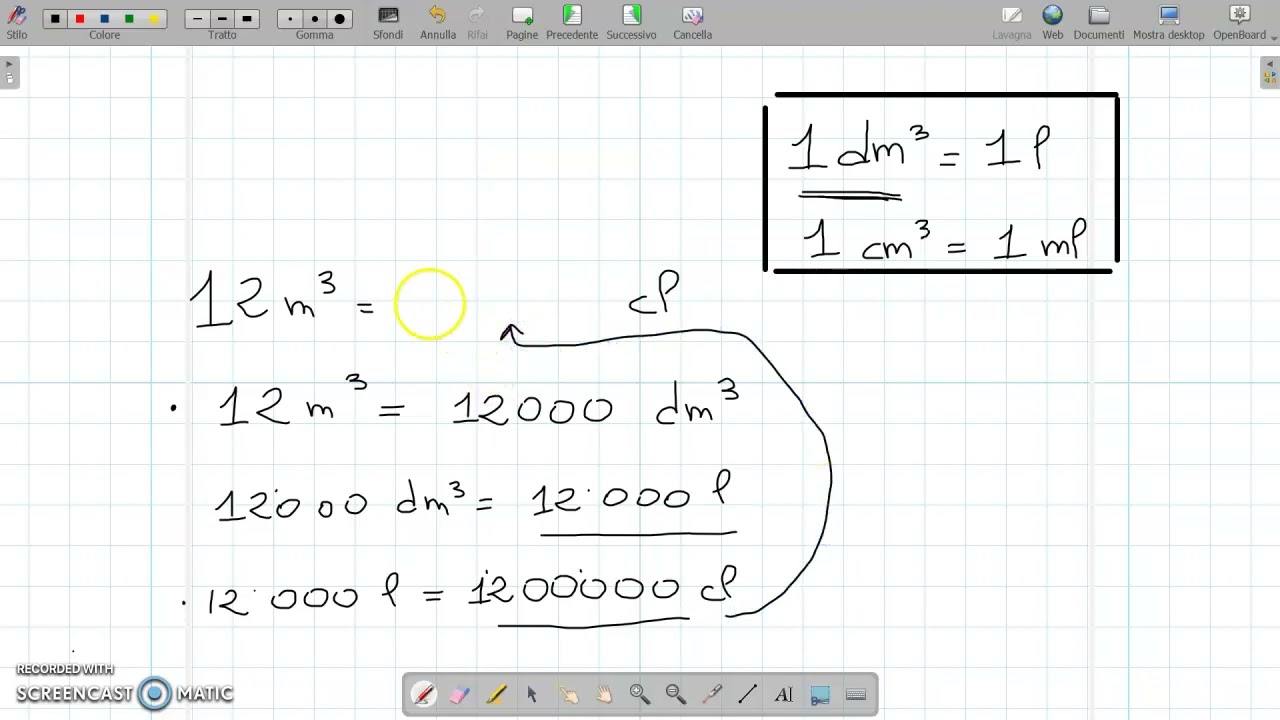The width and height of the screenshot is (1280, 720).
Task: Select the medium Gomma eraser size
Action: 315,19
